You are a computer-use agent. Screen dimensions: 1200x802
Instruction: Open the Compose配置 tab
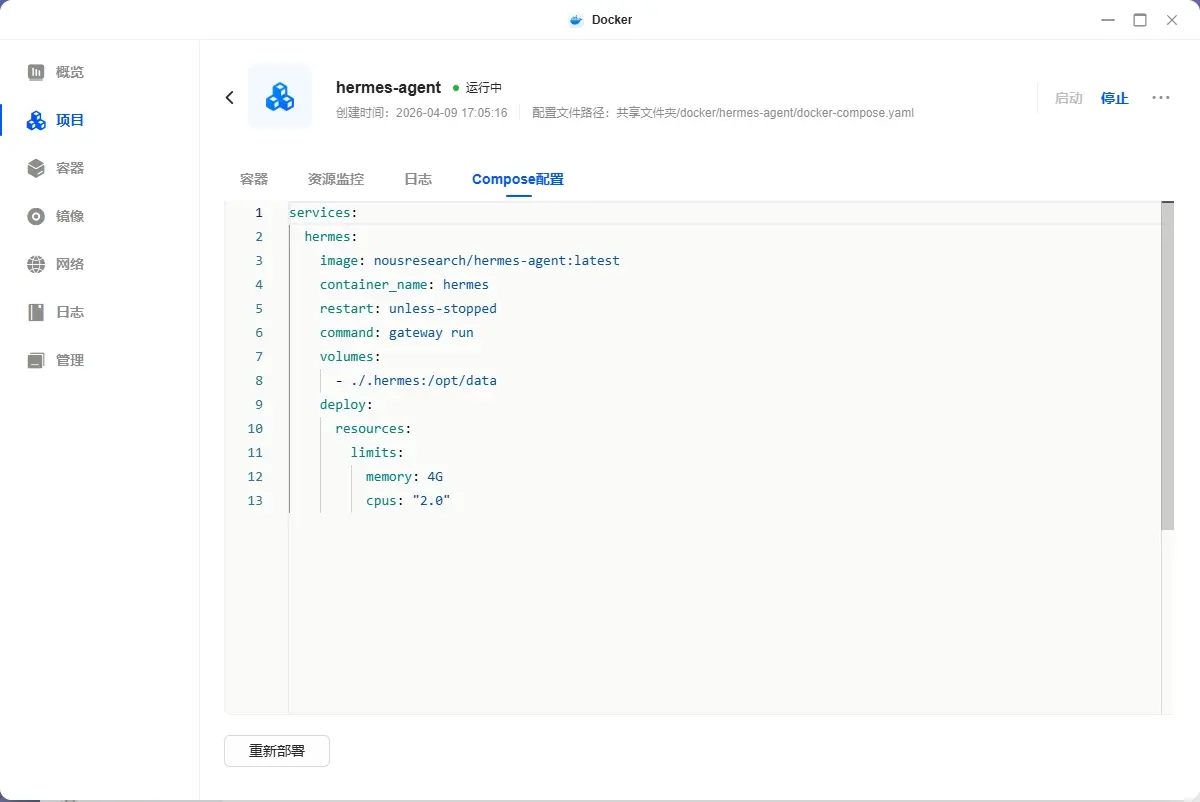[517, 179]
